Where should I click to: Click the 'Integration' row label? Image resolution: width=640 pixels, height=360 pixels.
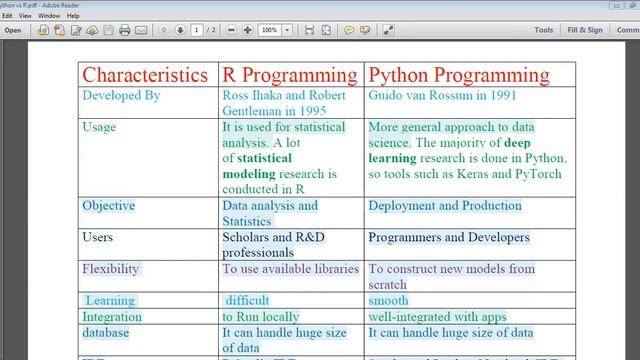pyautogui.click(x=112, y=317)
